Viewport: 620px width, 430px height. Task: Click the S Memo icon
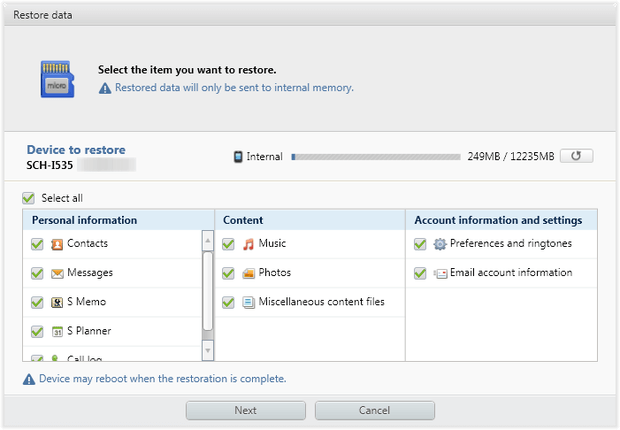[57, 302]
